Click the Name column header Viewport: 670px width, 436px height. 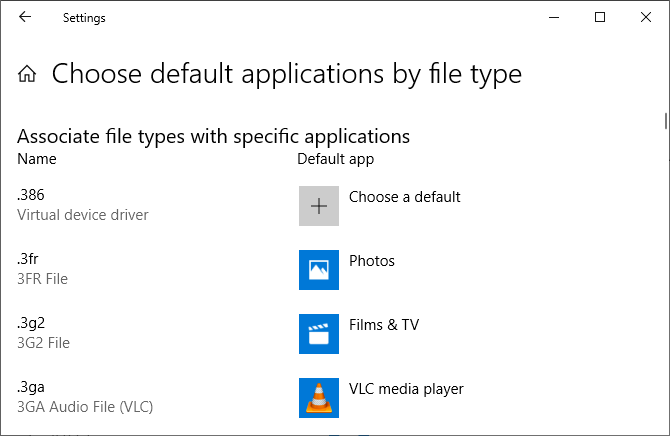37,159
